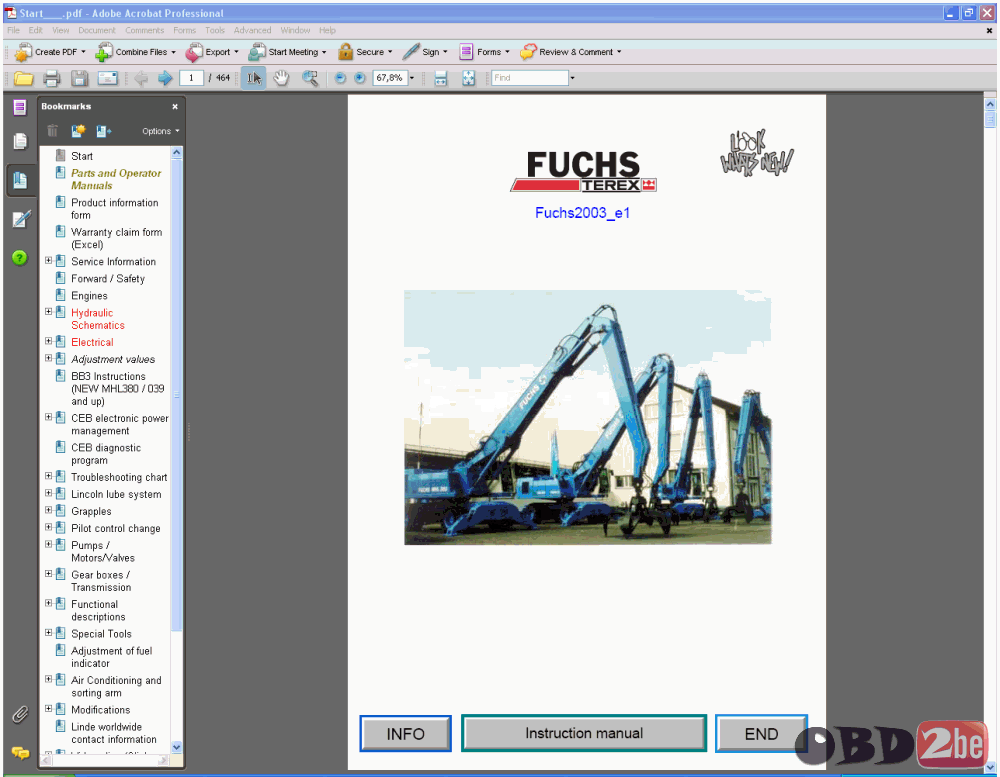Open bookmarks Options dropdown

click(x=161, y=131)
